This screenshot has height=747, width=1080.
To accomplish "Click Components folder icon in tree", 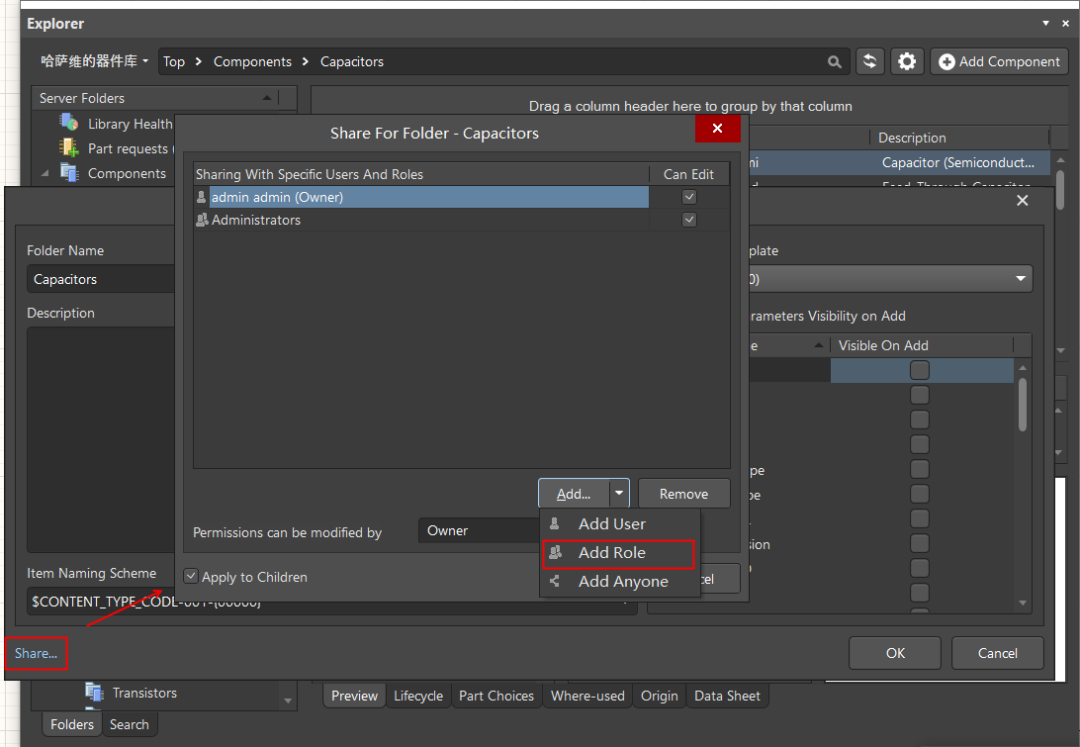I will point(69,172).
